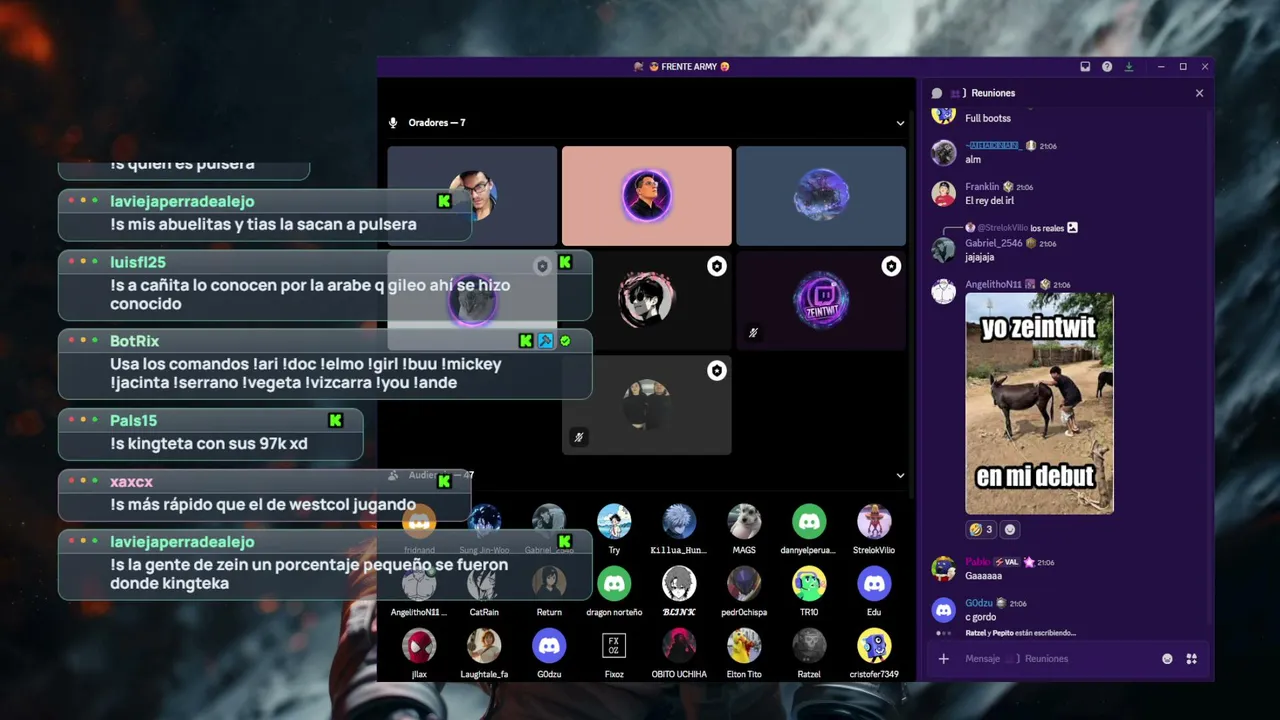Click G0dzu's Discord avatar in chat
1280x720 pixels.
tap(944, 610)
